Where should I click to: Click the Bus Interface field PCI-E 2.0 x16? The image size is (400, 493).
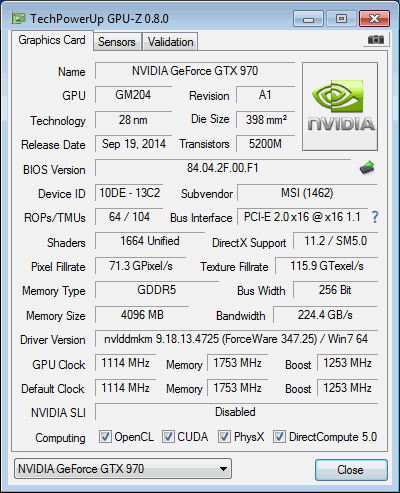pyautogui.click(x=302, y=217)
